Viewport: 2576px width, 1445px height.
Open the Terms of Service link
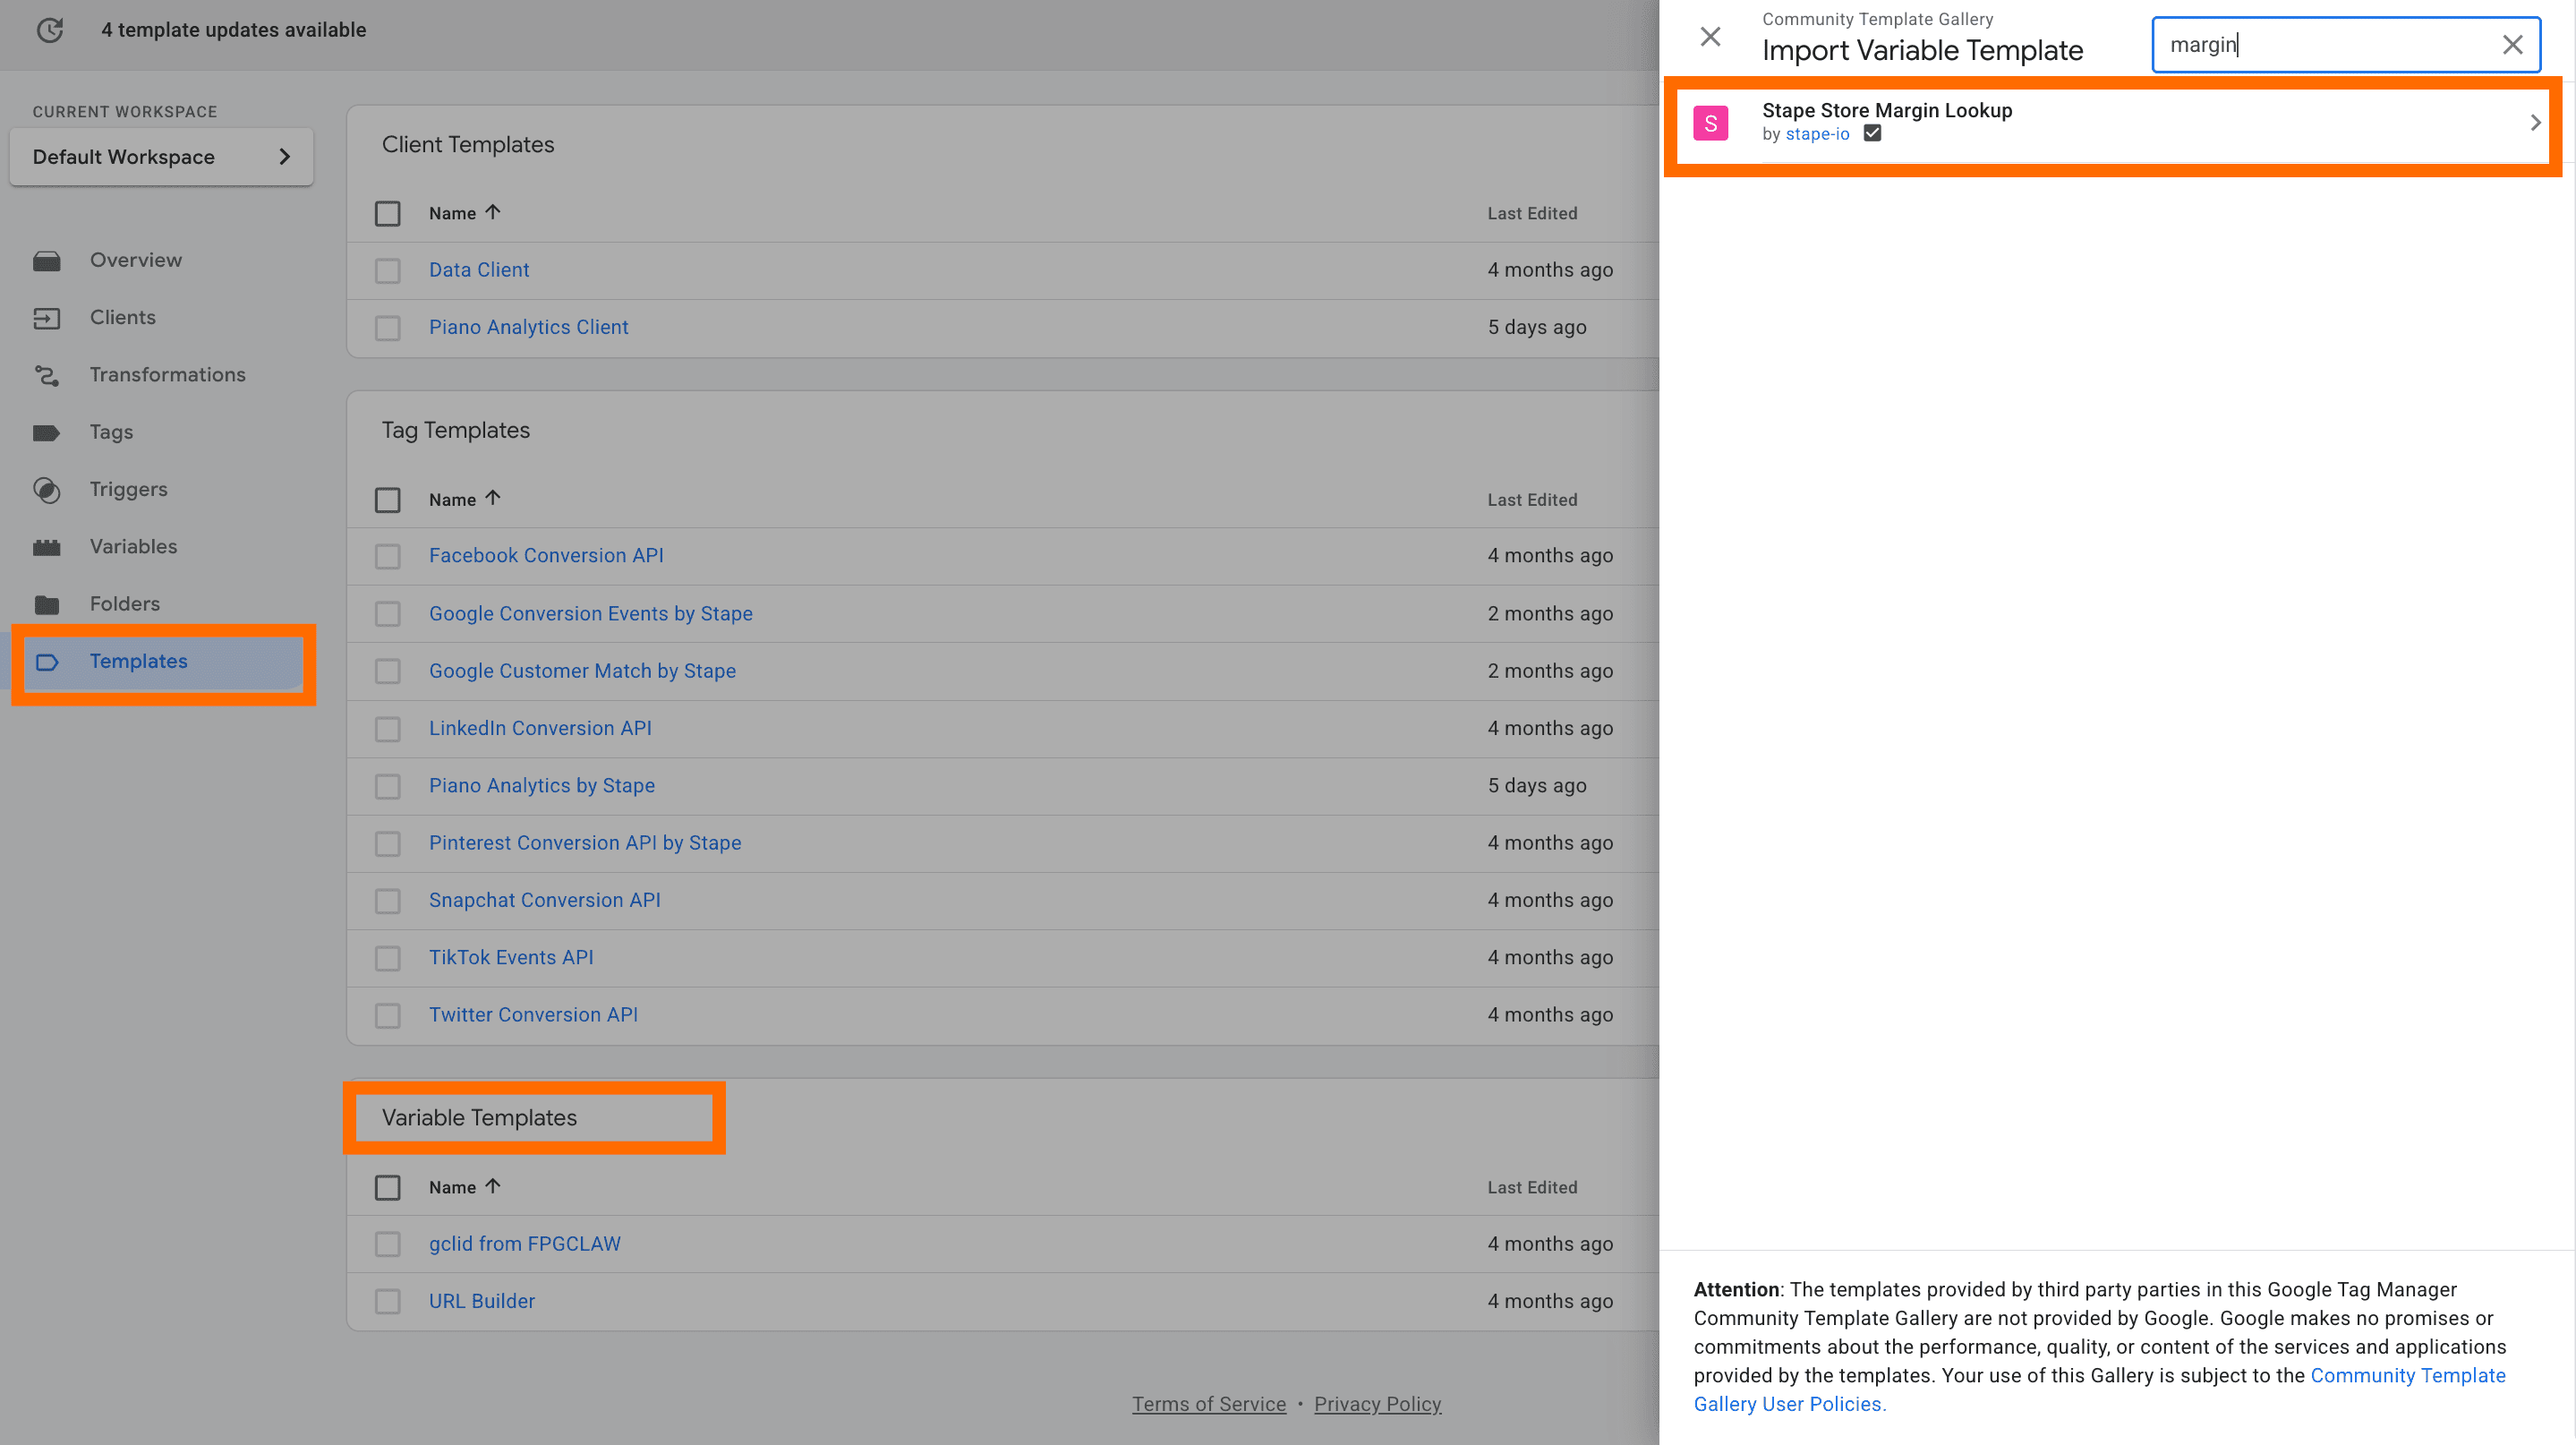pos(1208,1403)
